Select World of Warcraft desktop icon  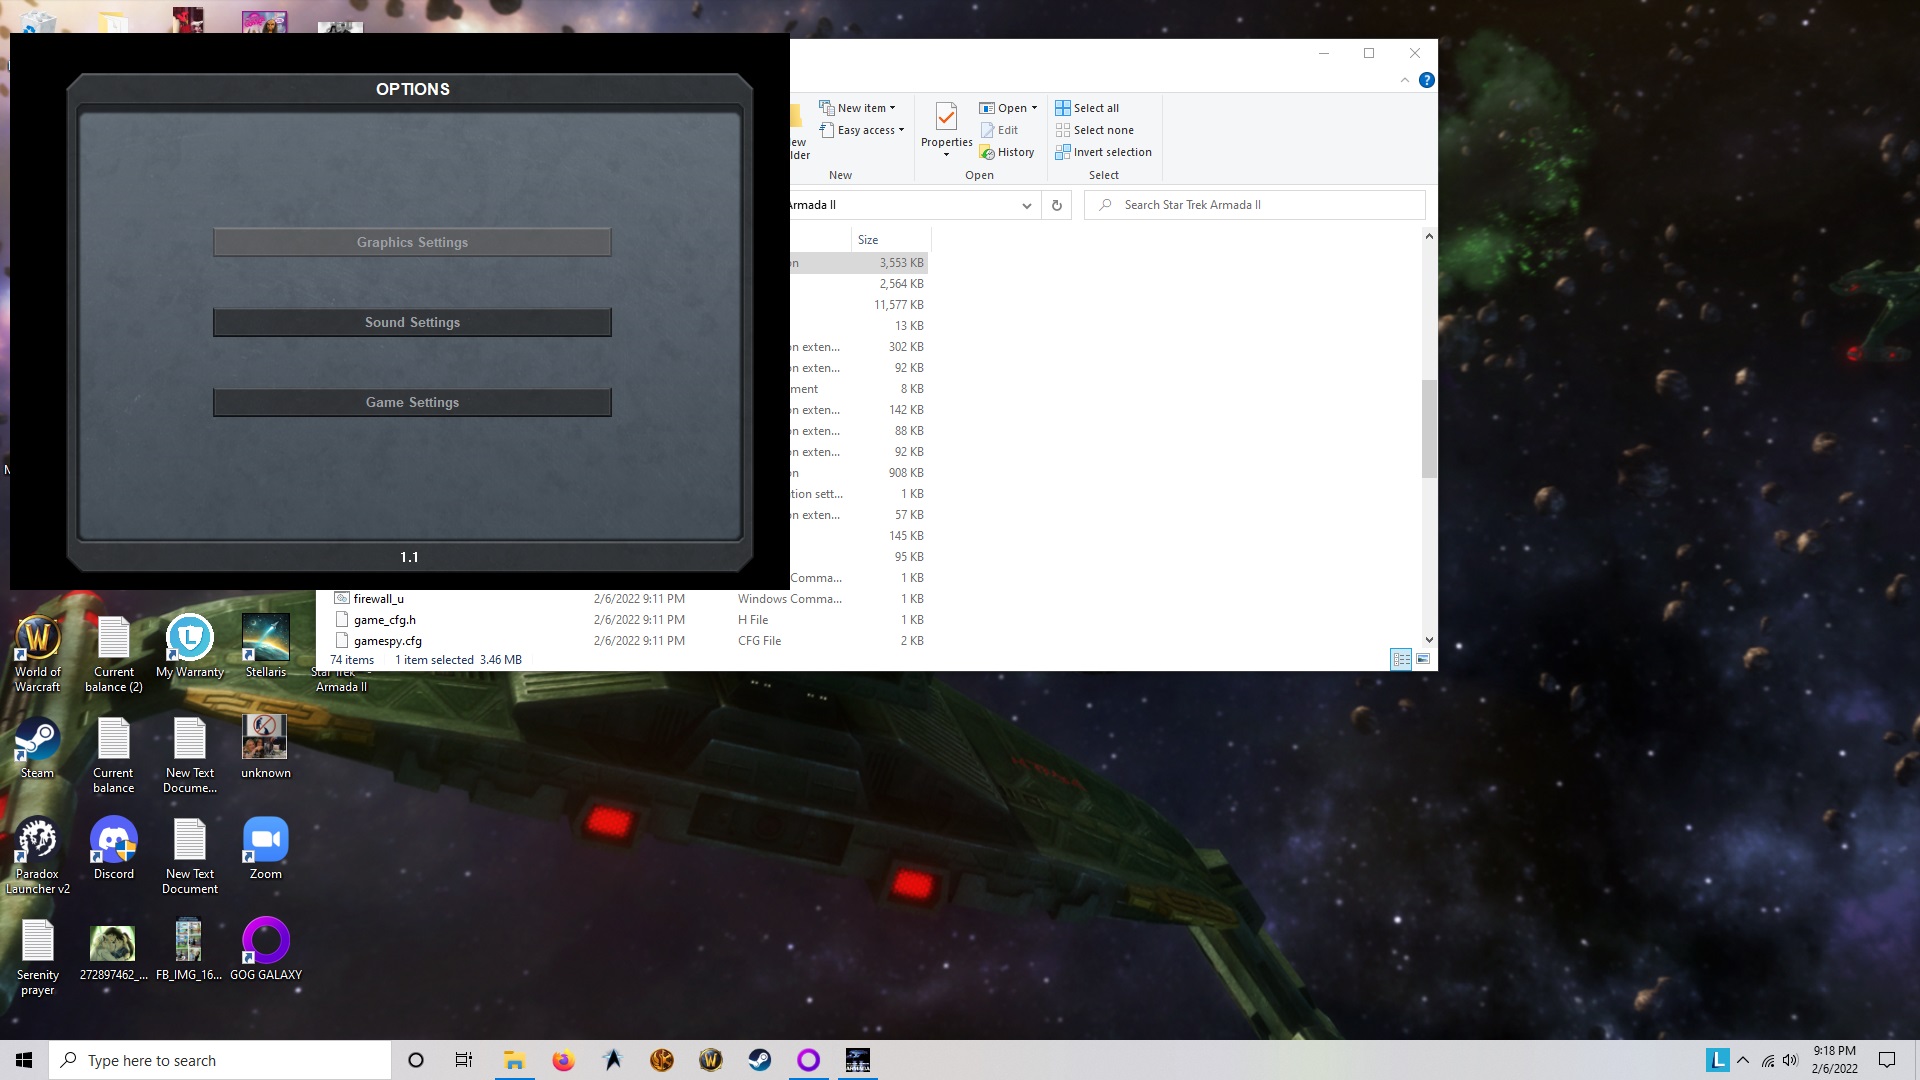pyautogui.click(x=38, y=653)
